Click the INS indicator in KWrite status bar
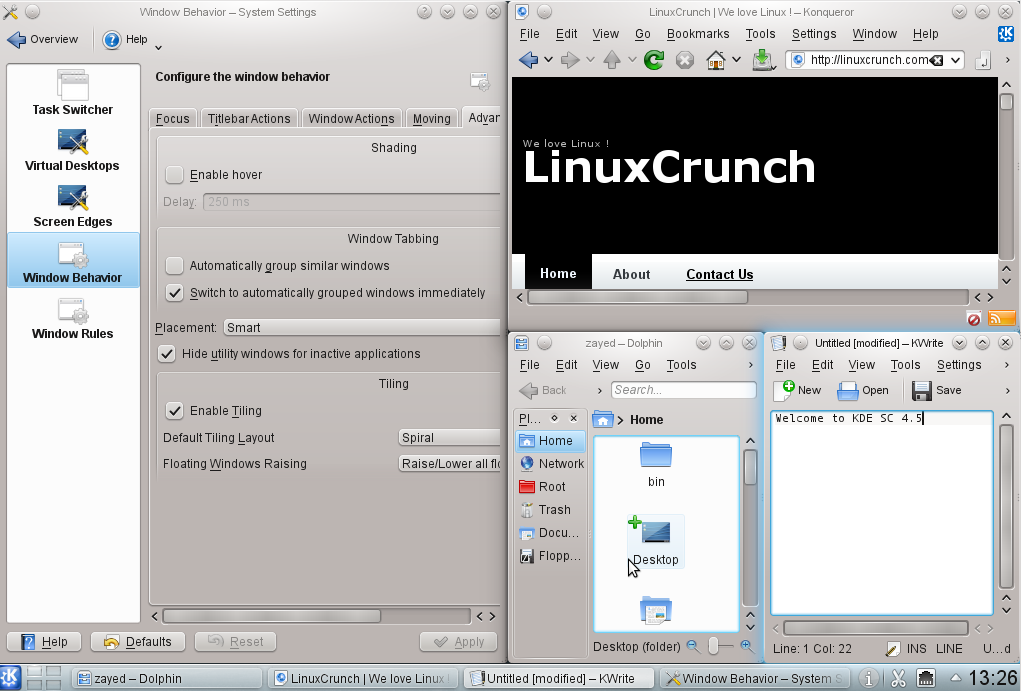Image resolution: width=1021 pixels, height=691 pixels. point(916,649)
